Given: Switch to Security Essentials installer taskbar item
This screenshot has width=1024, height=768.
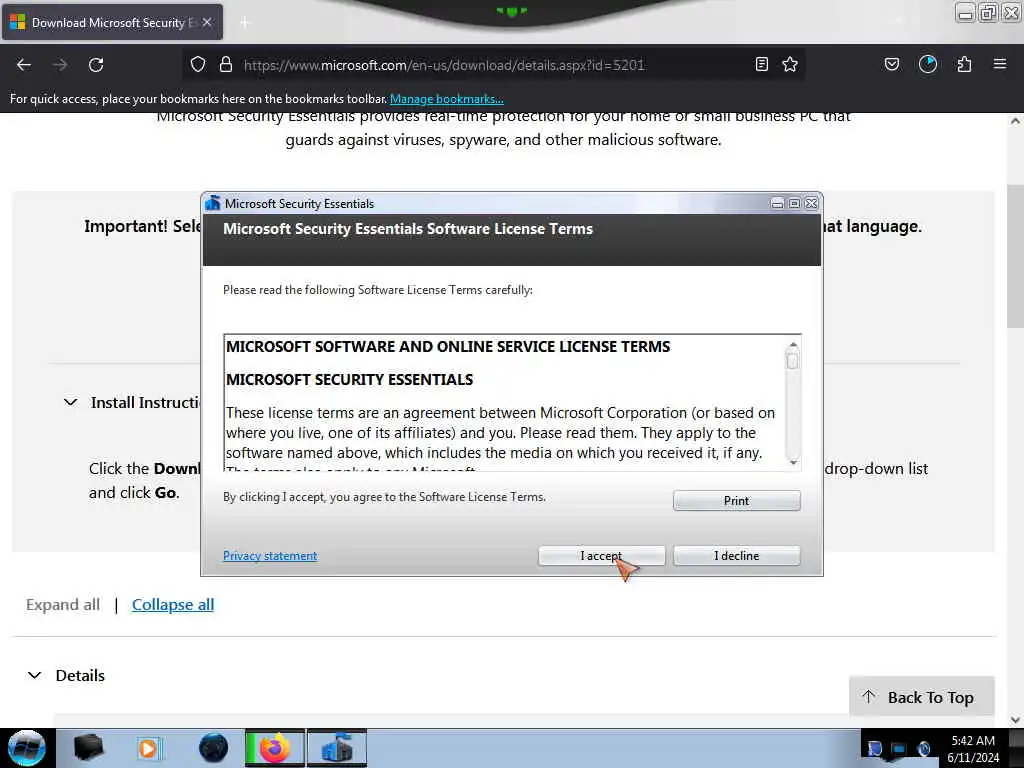Looking at the screenshot, I should [x=337, y=748].
